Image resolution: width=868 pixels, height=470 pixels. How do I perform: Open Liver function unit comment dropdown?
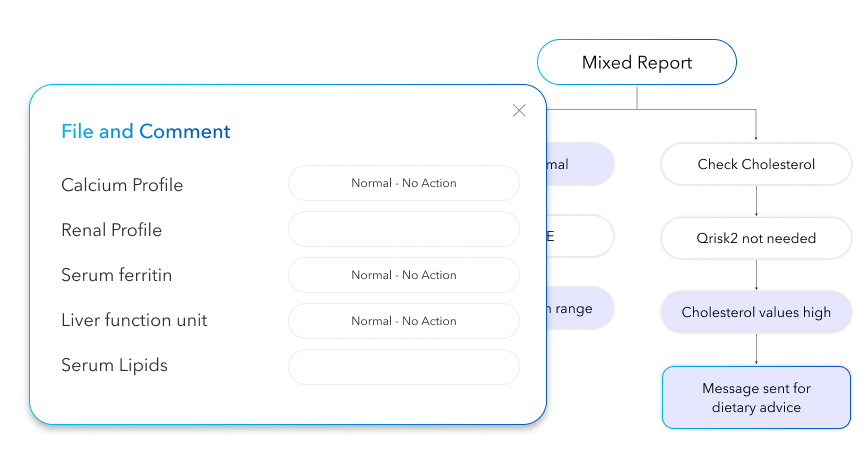click(x=403, y=321)
